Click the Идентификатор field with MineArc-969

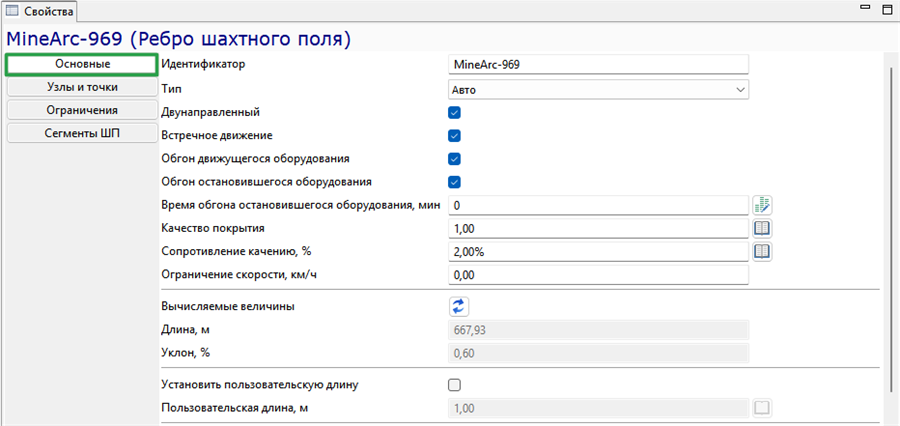[x=598, y=64]
